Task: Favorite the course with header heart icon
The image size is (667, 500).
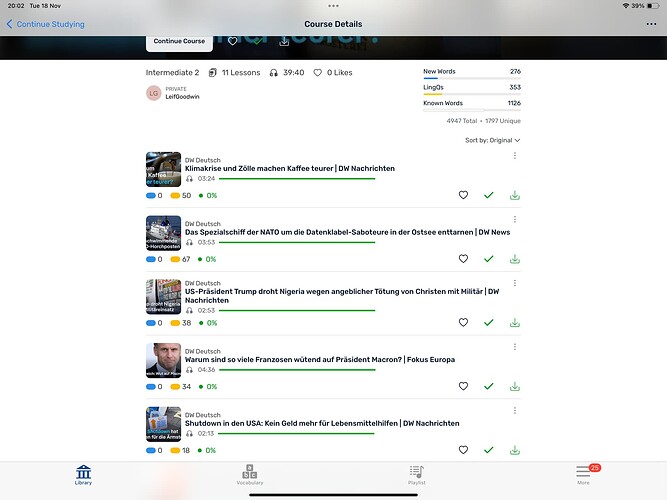Action: [233, 41]
